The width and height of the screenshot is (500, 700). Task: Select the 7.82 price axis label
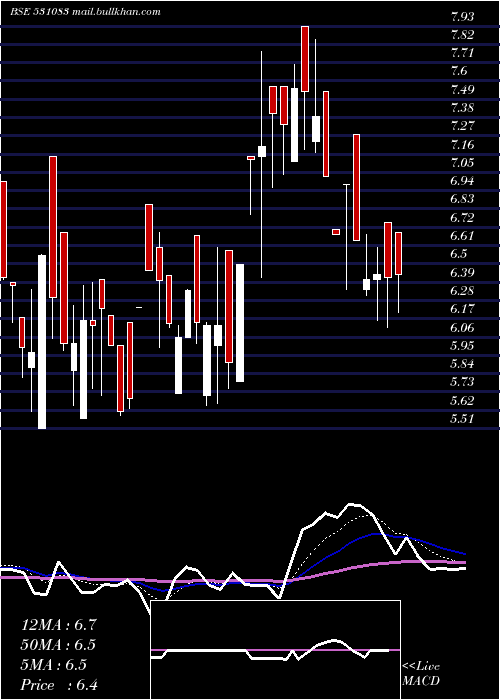pyautogui.click(x=462, y=35)
